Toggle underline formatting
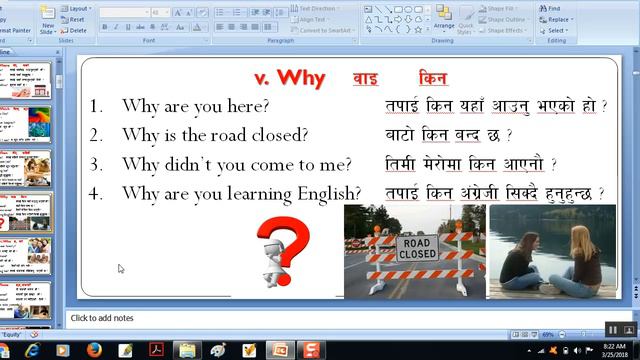This screenshot has height=360, width=640. click(128, 27)
